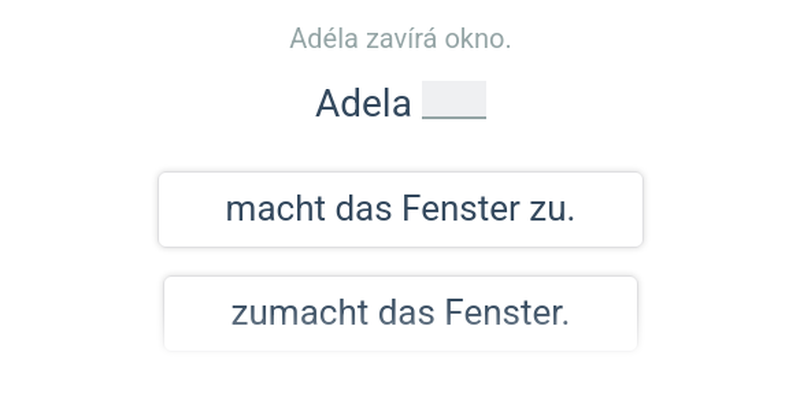The height and width of the screenshot is (400, 800).
Task: Click the underlined gap in the sentence
Action: (454, 101)
